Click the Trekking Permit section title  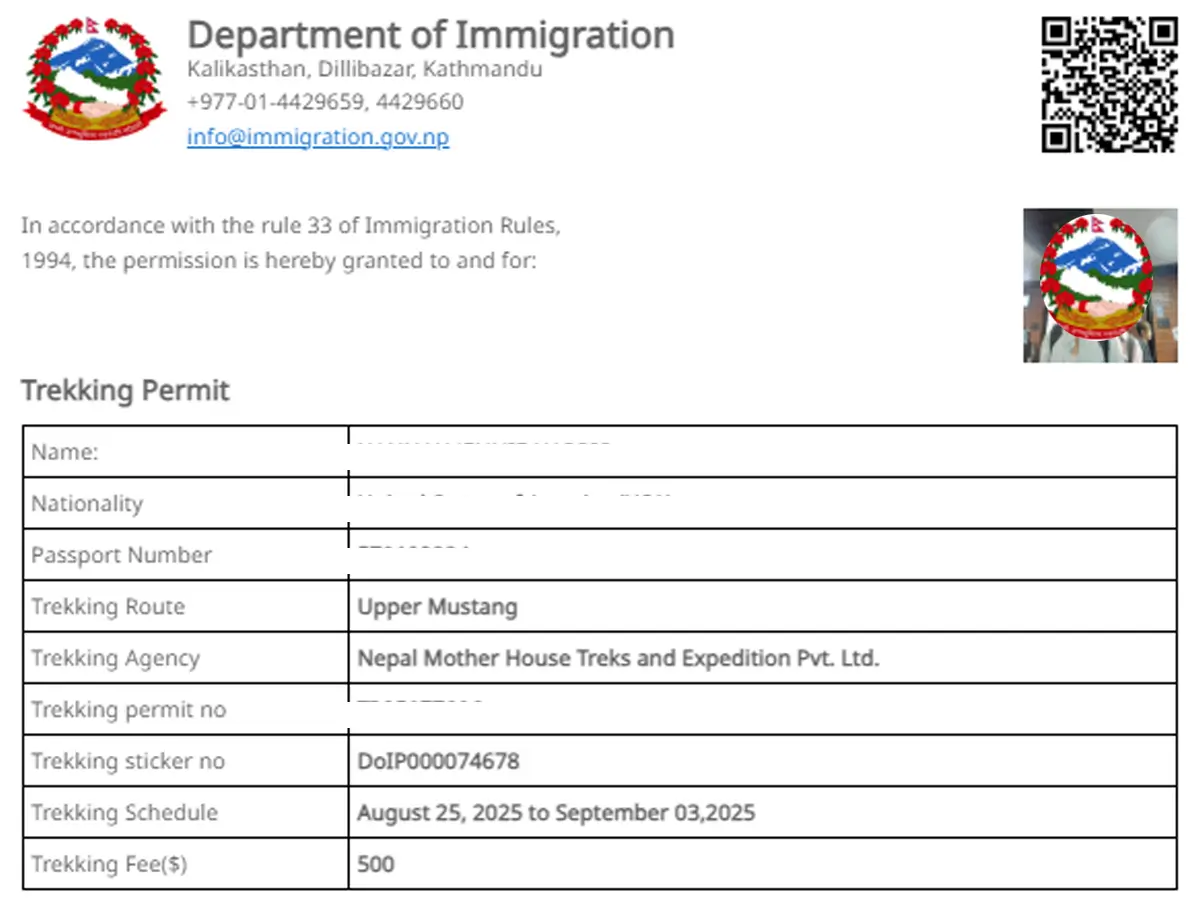[125, 390]
